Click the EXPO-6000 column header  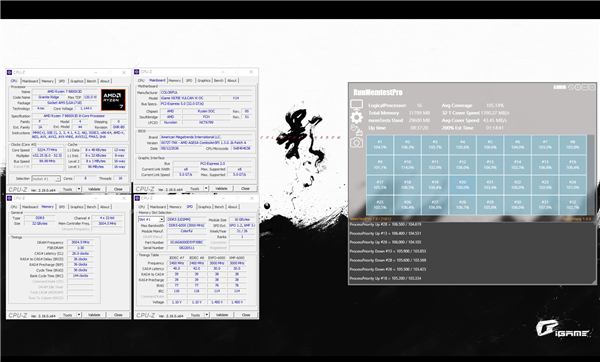click(x=217, y=258)
